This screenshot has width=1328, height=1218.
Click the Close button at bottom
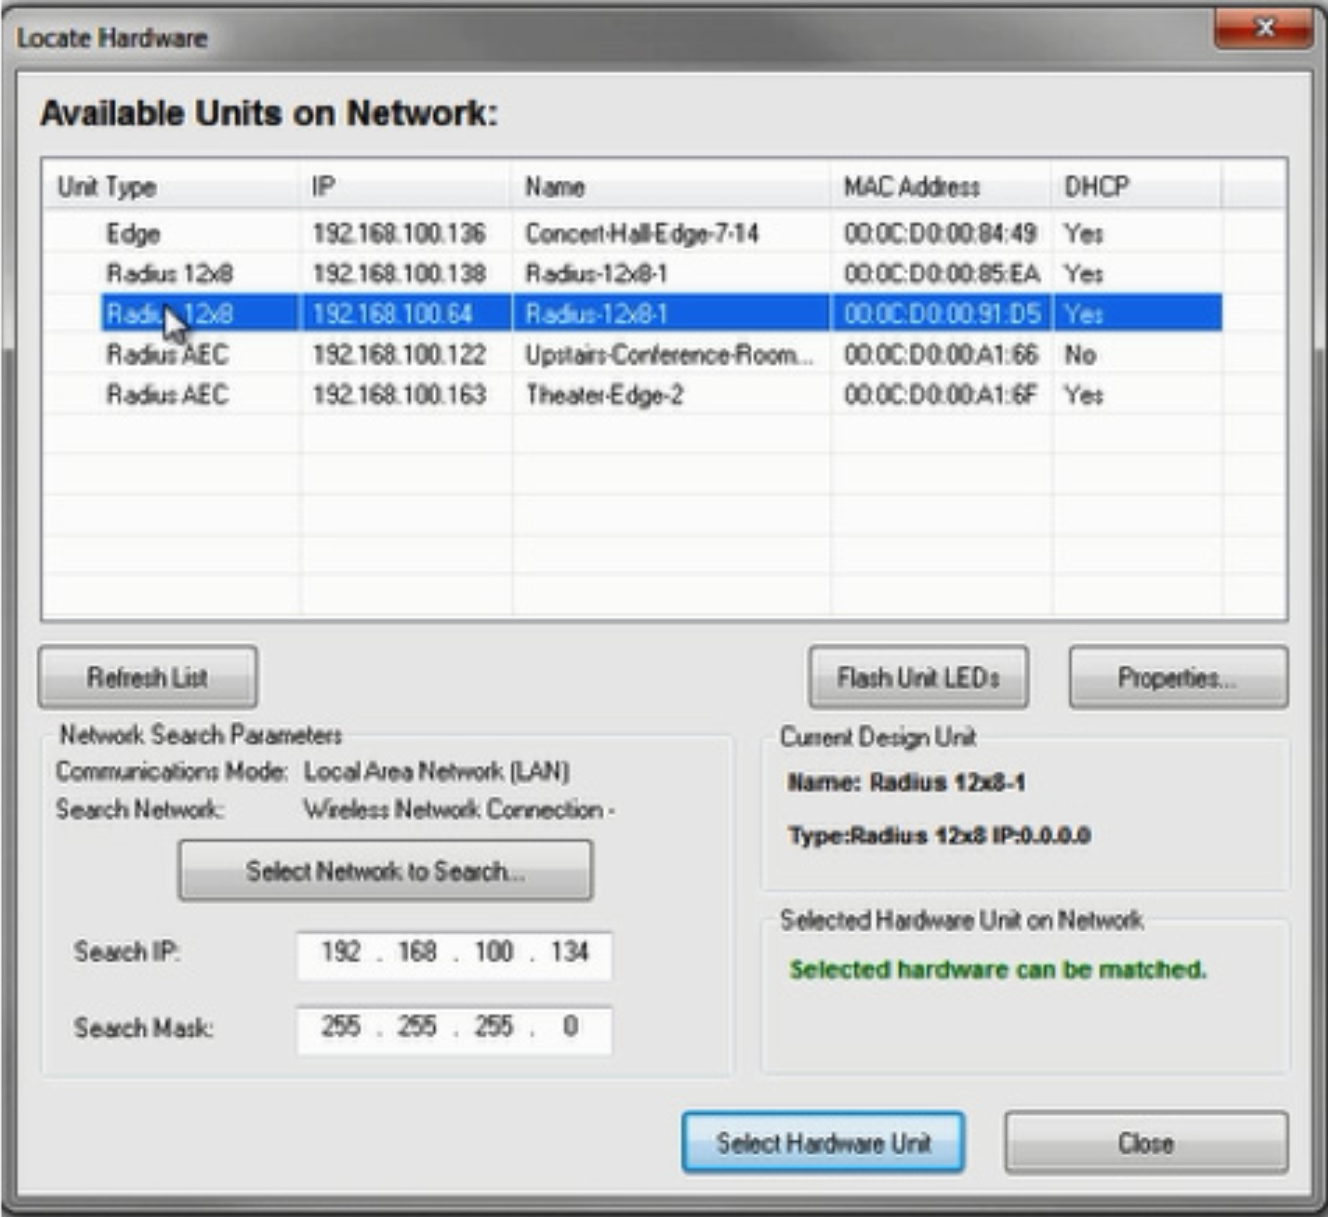1145,1143
